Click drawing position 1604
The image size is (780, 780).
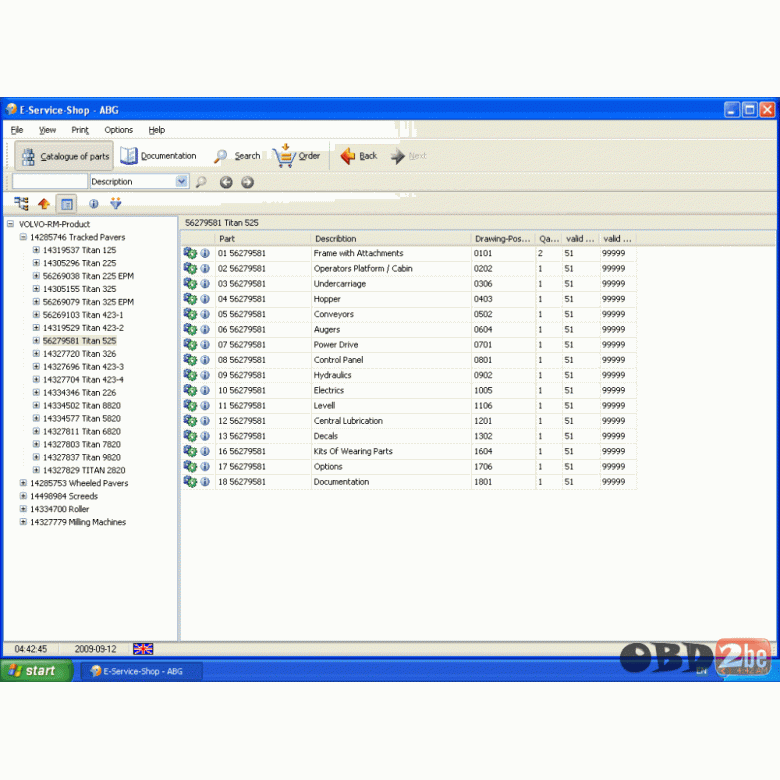(483, 451)
